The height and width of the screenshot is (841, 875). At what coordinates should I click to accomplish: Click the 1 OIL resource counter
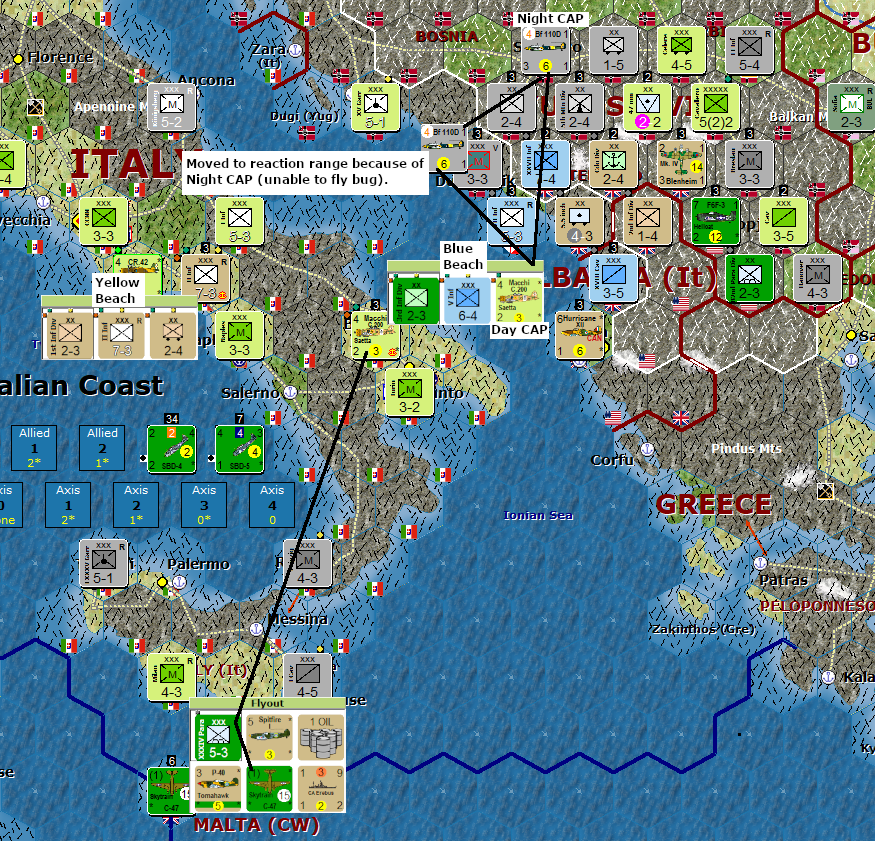coord(321,737)
